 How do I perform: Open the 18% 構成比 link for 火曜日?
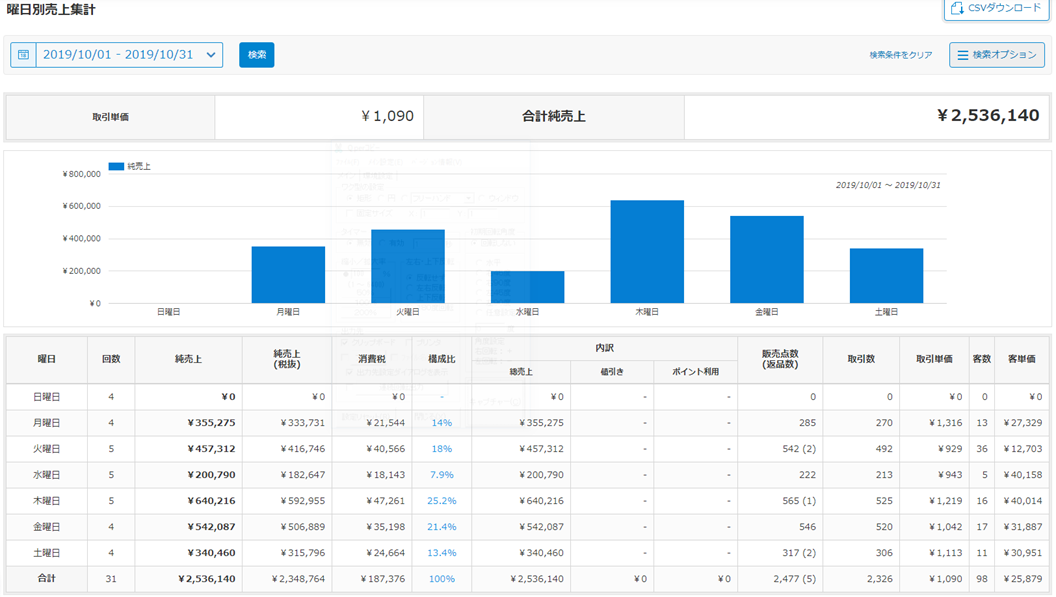(x=442, y=449)
